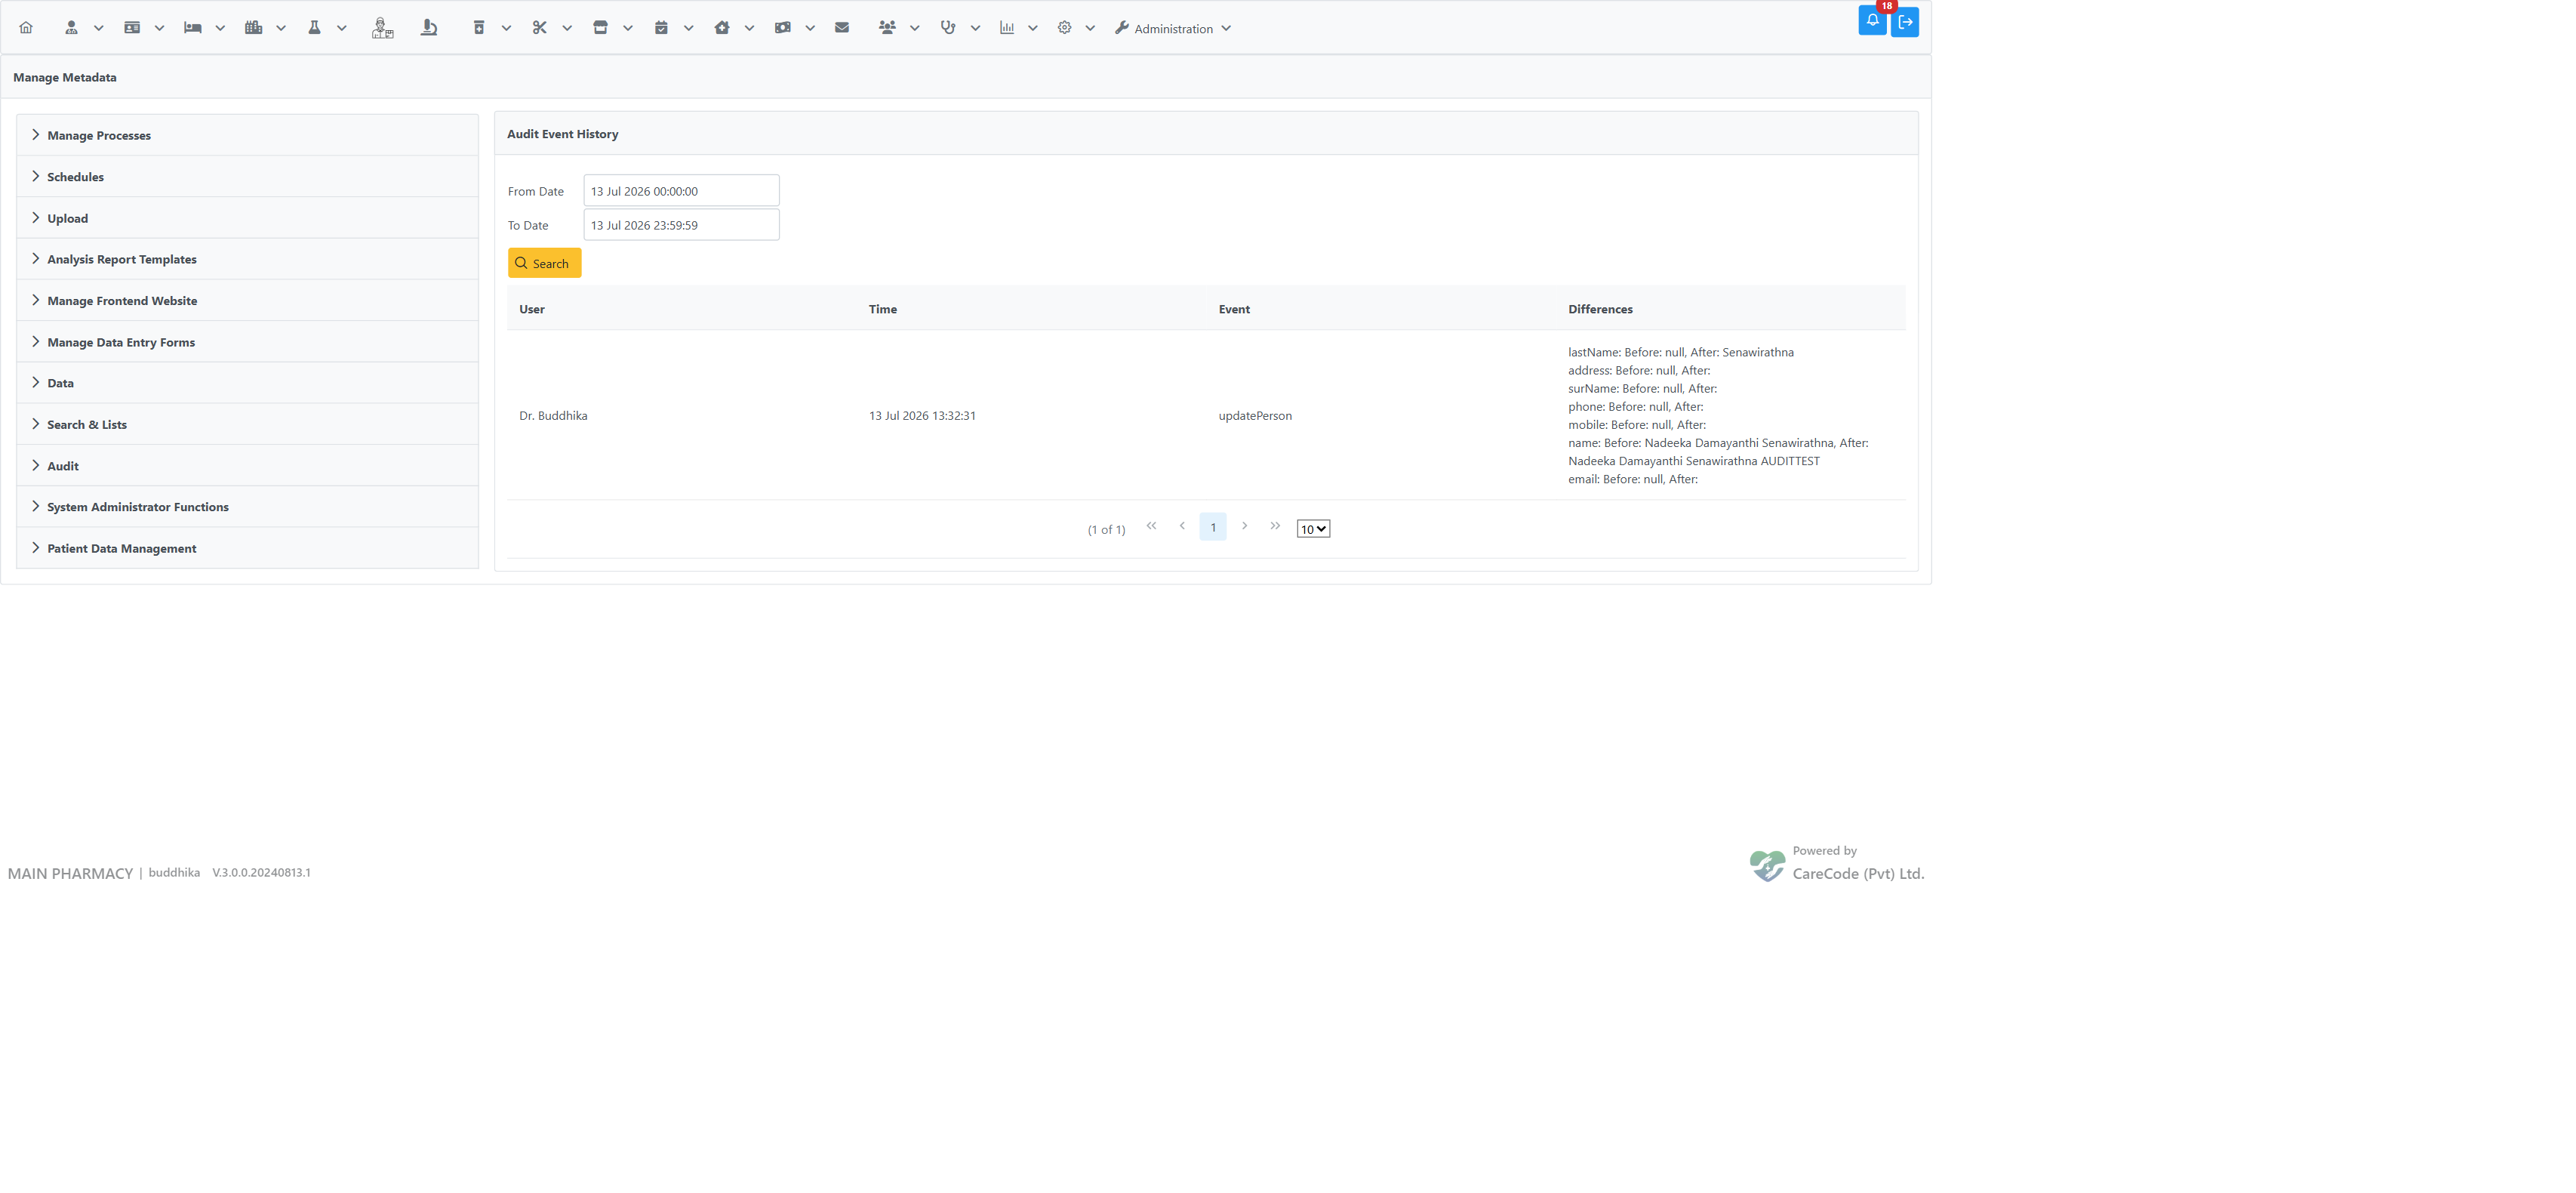
Task: Click the envelope mail icon
Action: (x=842, y=28)
